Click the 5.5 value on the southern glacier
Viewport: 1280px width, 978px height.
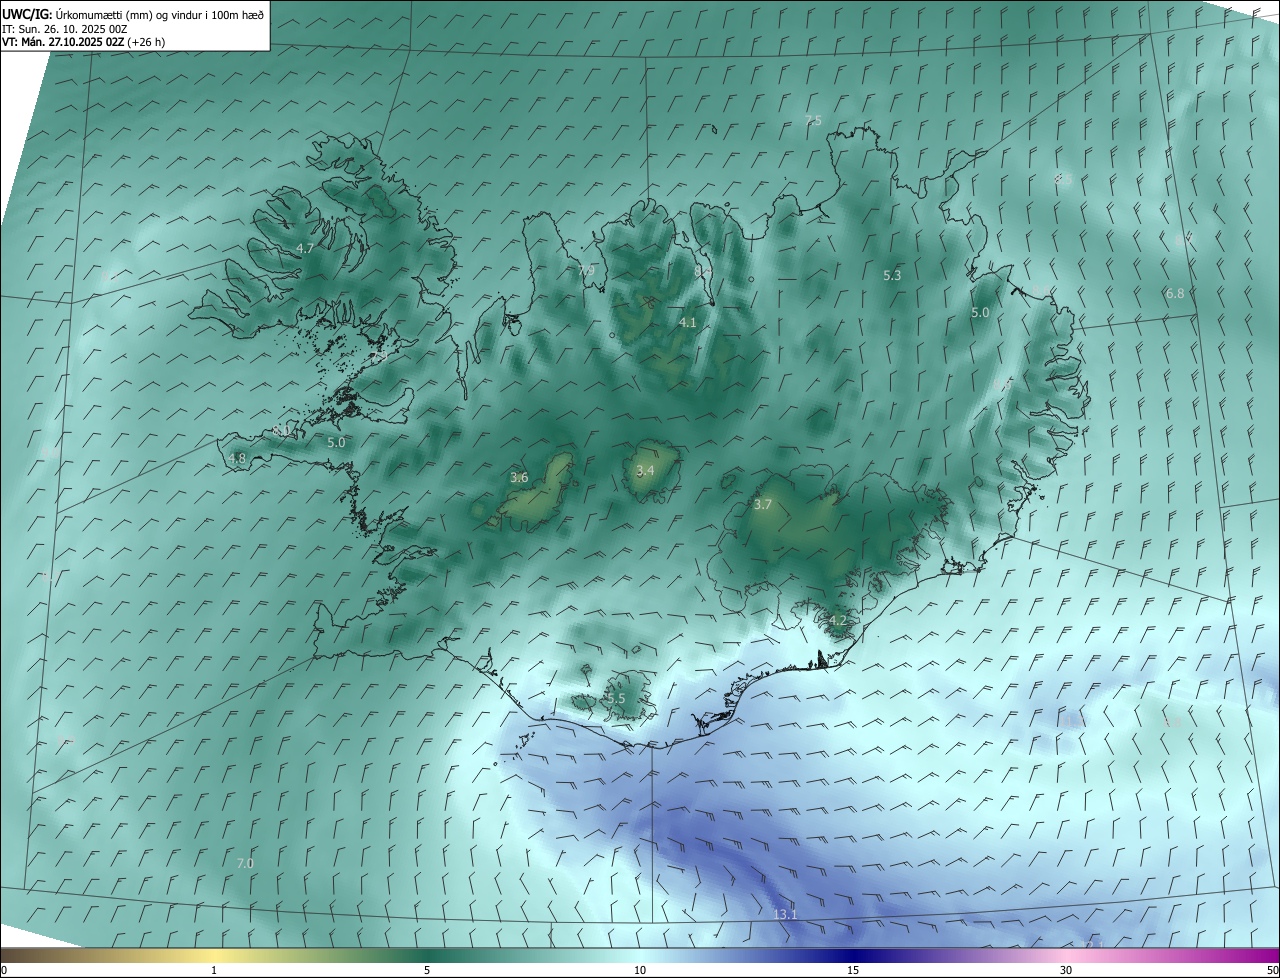(x=616, y=698)
